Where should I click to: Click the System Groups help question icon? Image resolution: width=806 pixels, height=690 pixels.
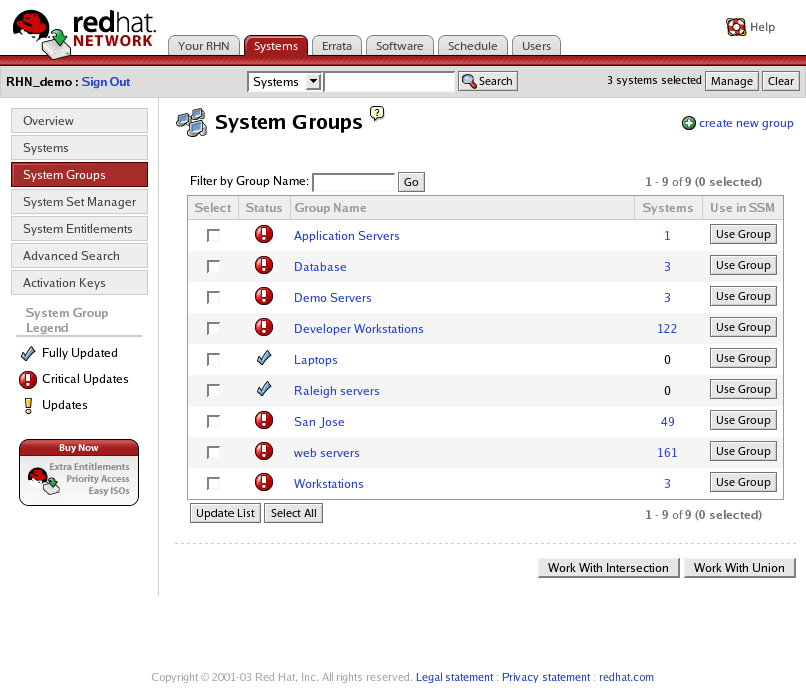tap(377, 113)
